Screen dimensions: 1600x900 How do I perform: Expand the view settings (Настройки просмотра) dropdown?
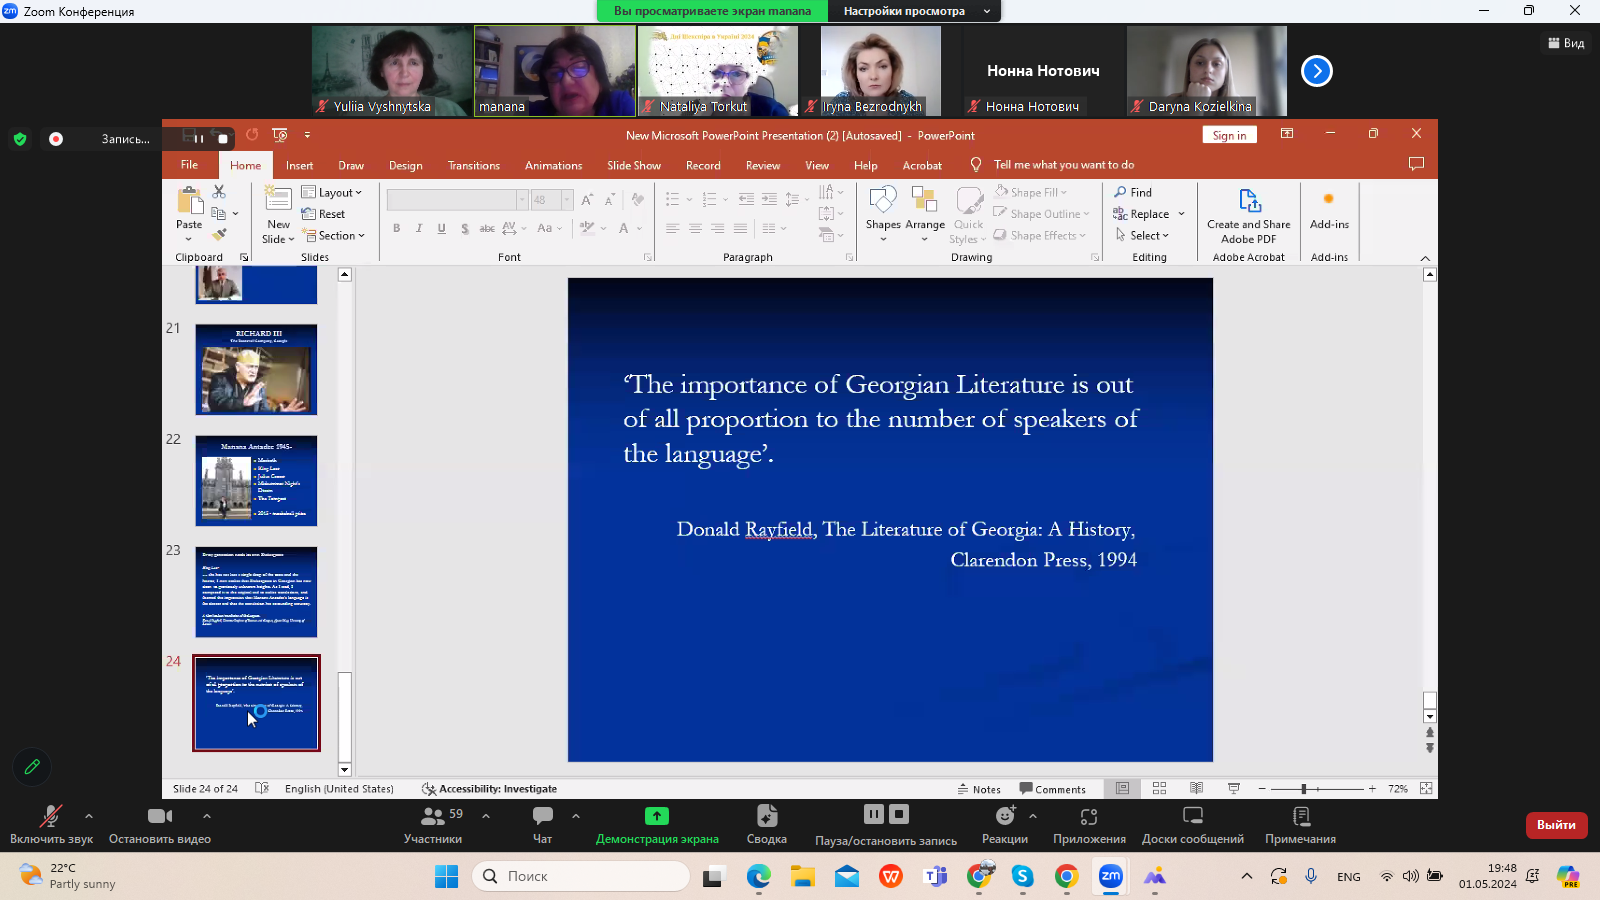986,11
